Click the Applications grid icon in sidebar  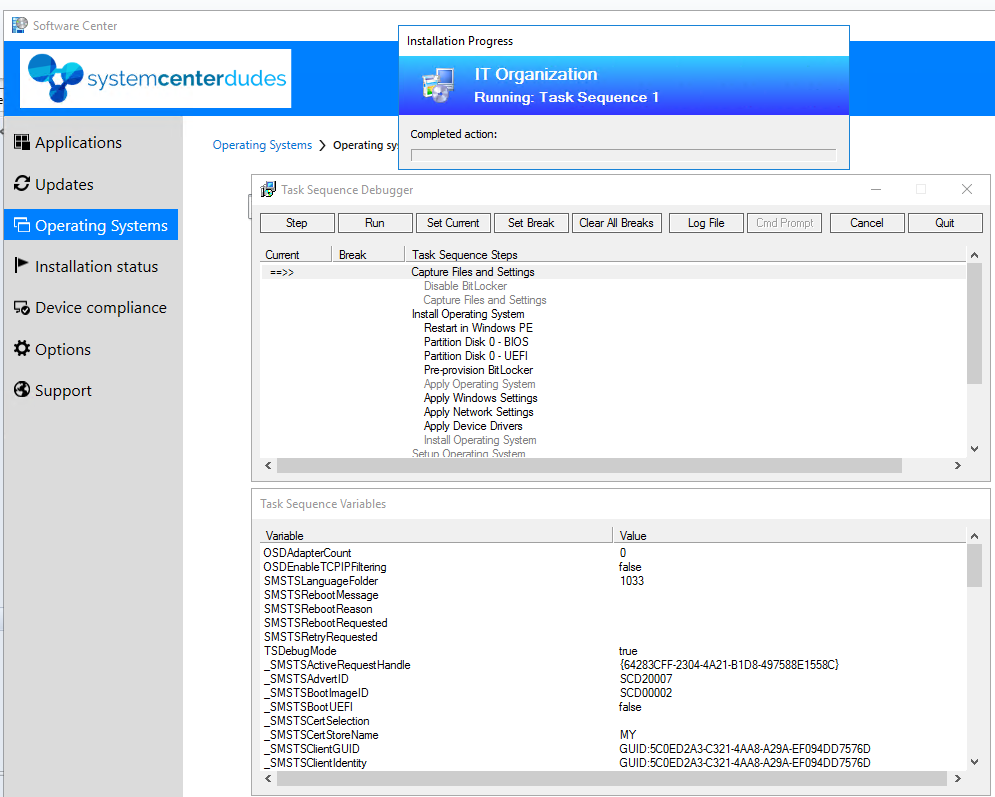click(x=22, y=142)
